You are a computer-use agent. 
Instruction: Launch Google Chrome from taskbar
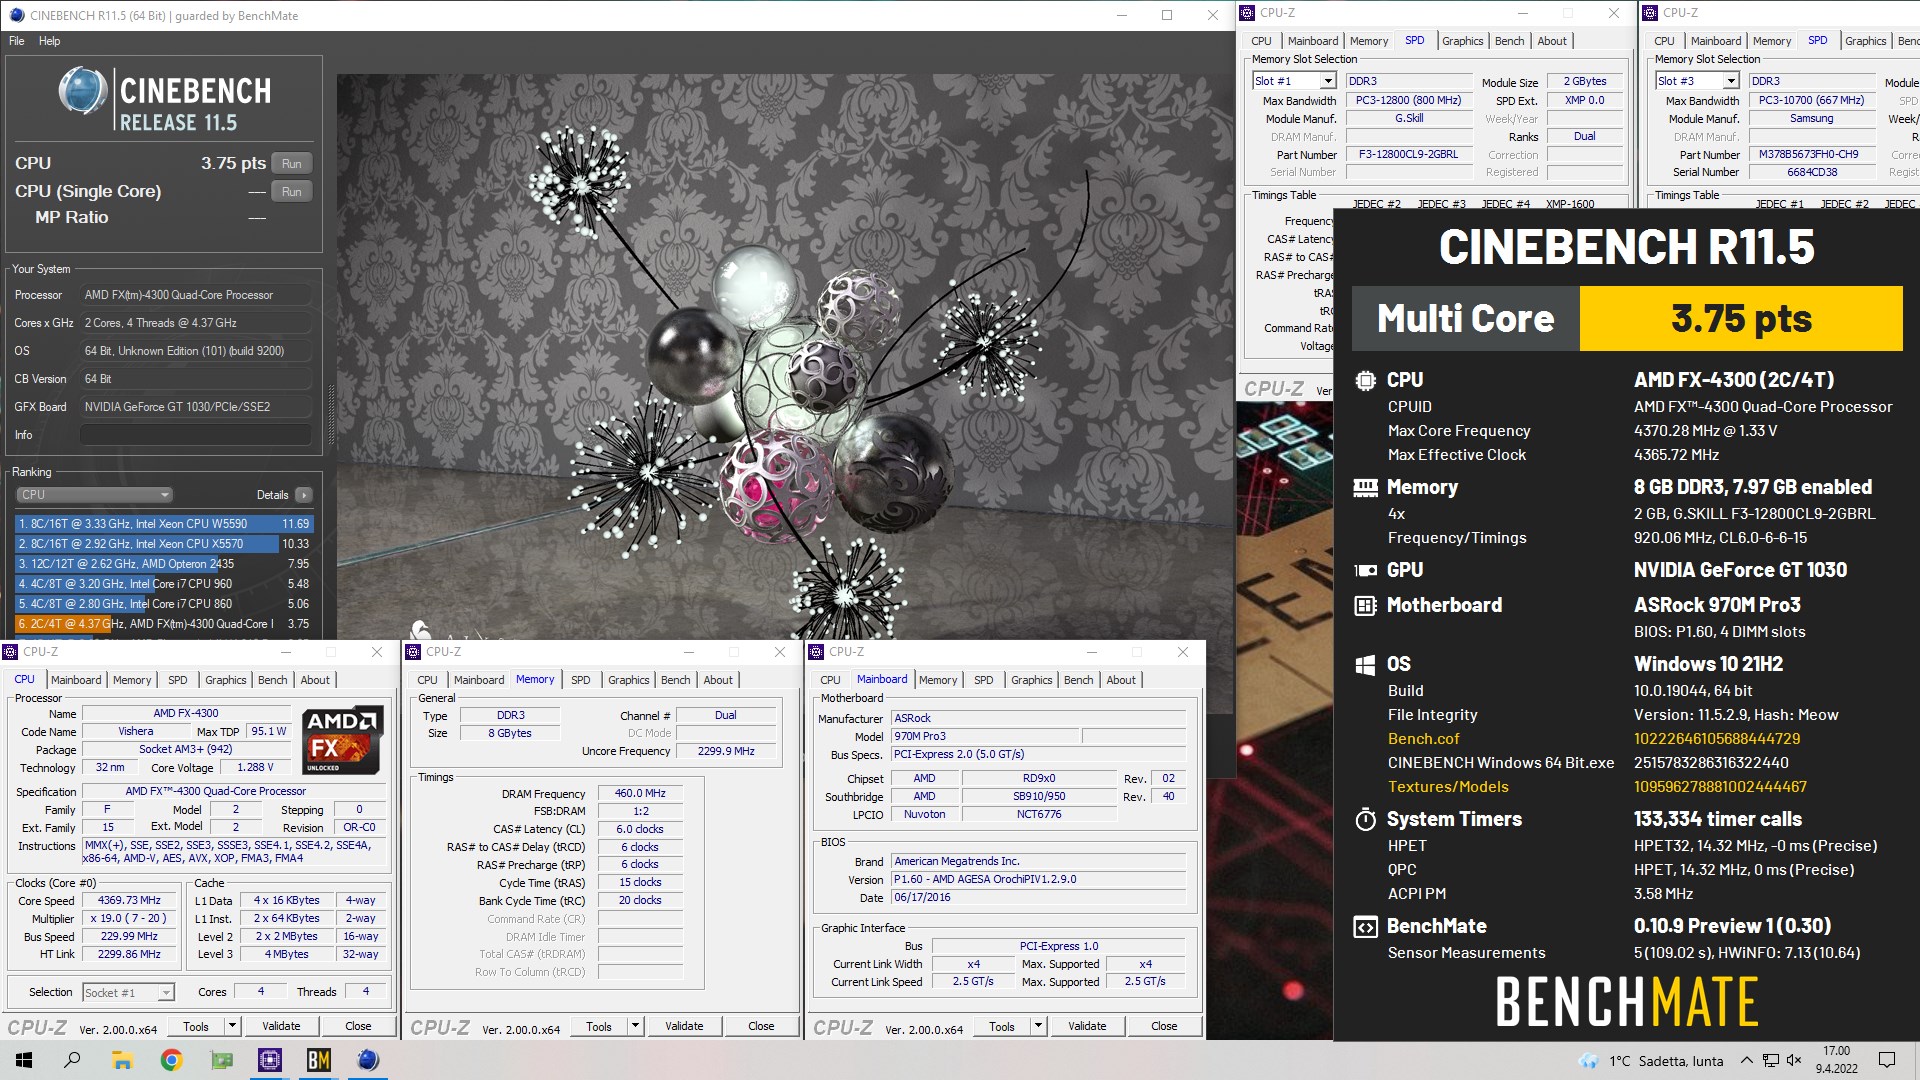pos(171,1060)
